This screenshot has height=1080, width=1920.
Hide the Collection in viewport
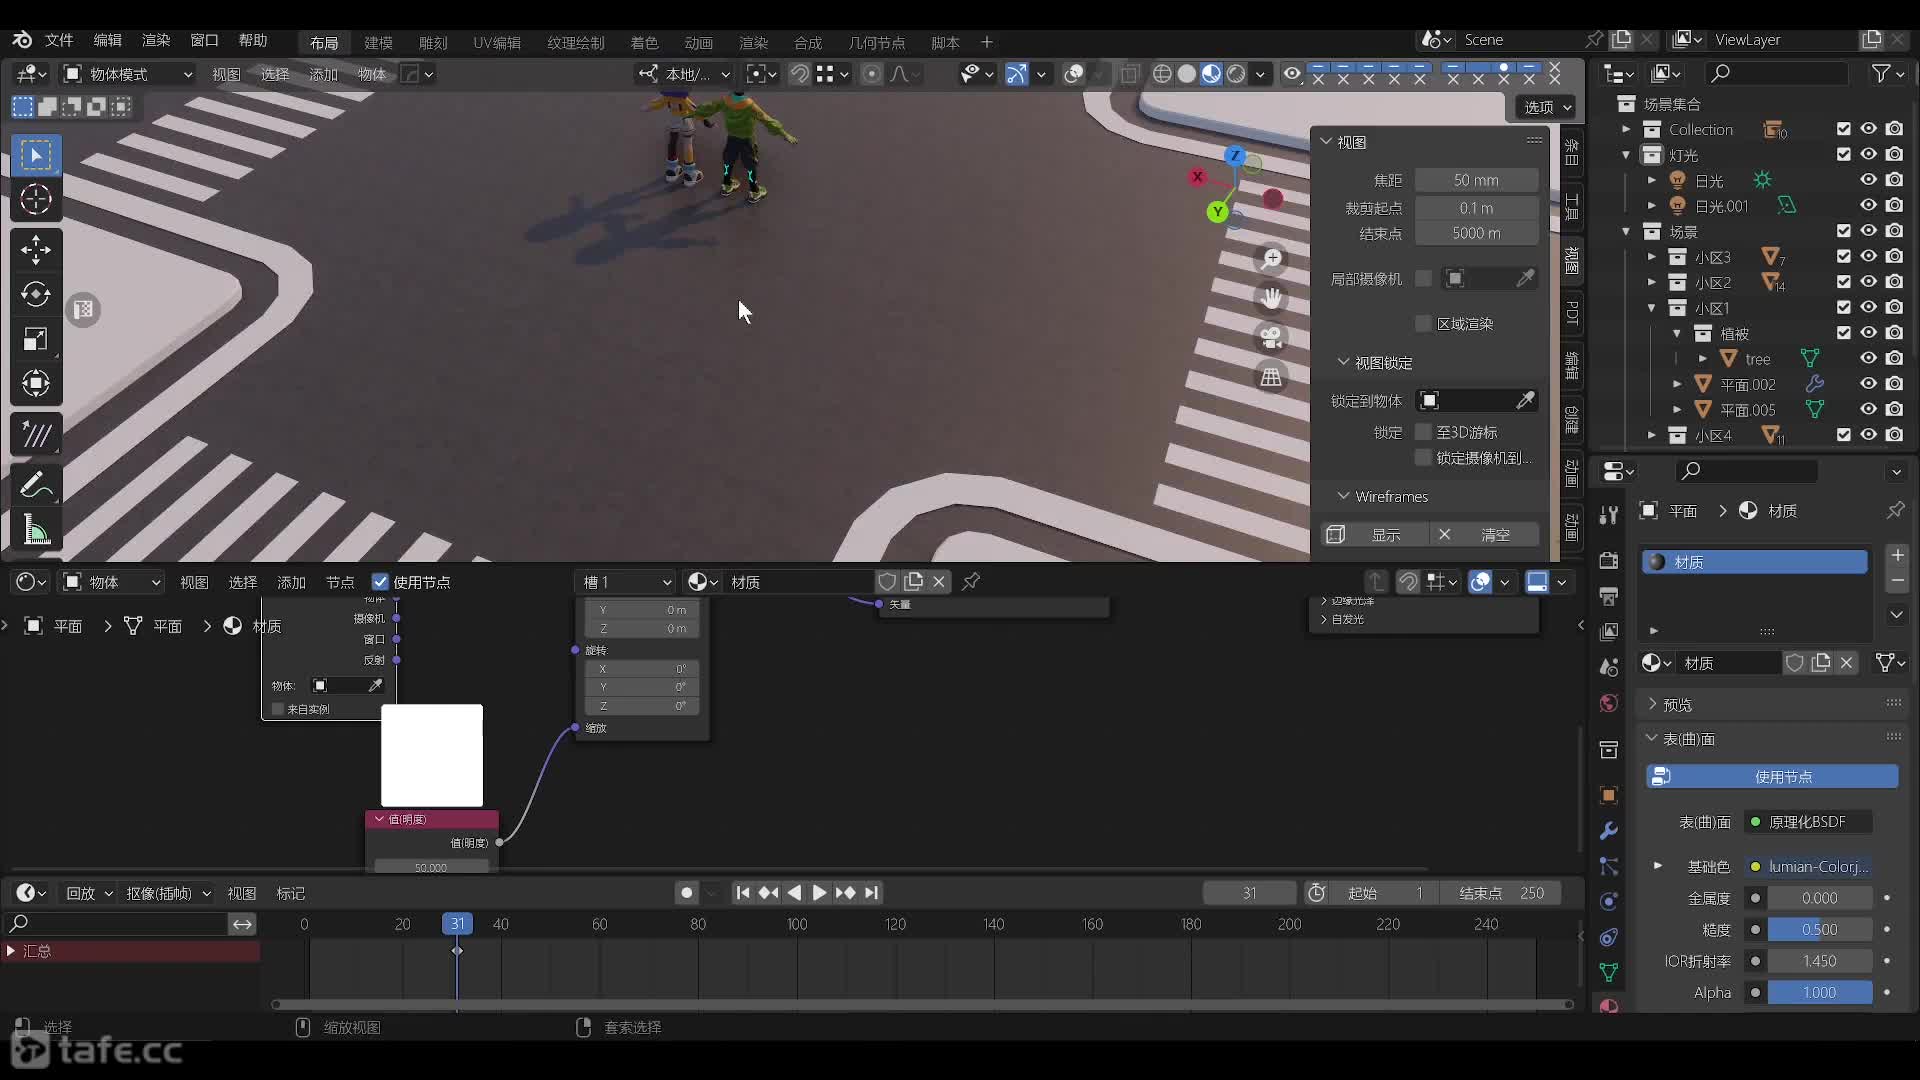point(1868,129)
